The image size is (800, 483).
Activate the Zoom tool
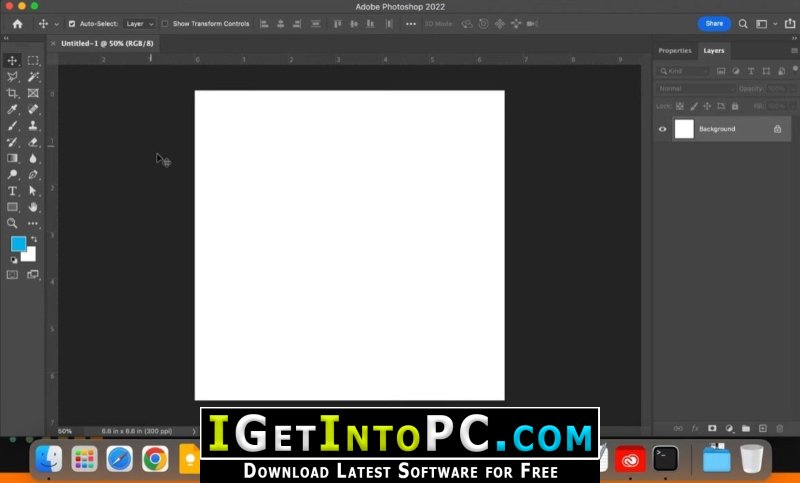coord(12,223)
